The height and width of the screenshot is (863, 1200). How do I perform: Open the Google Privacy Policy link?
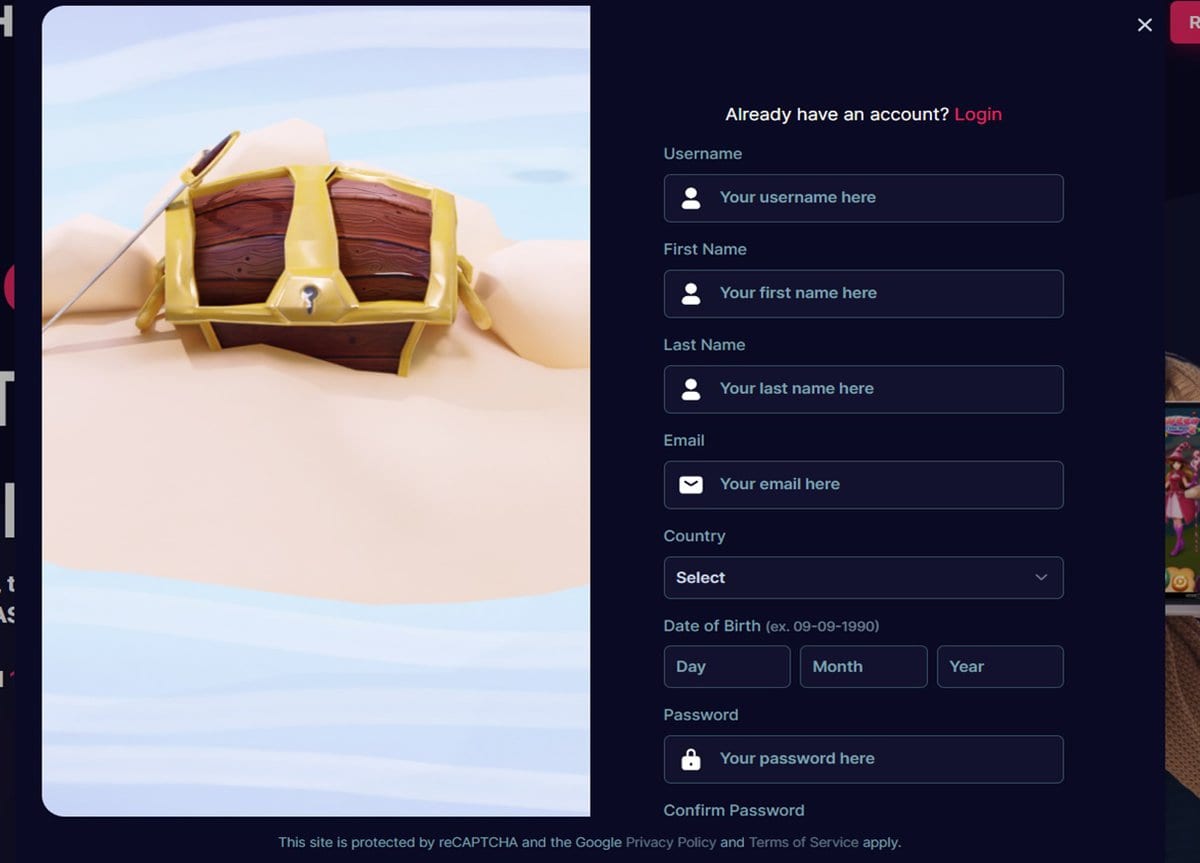pos(671,842)
